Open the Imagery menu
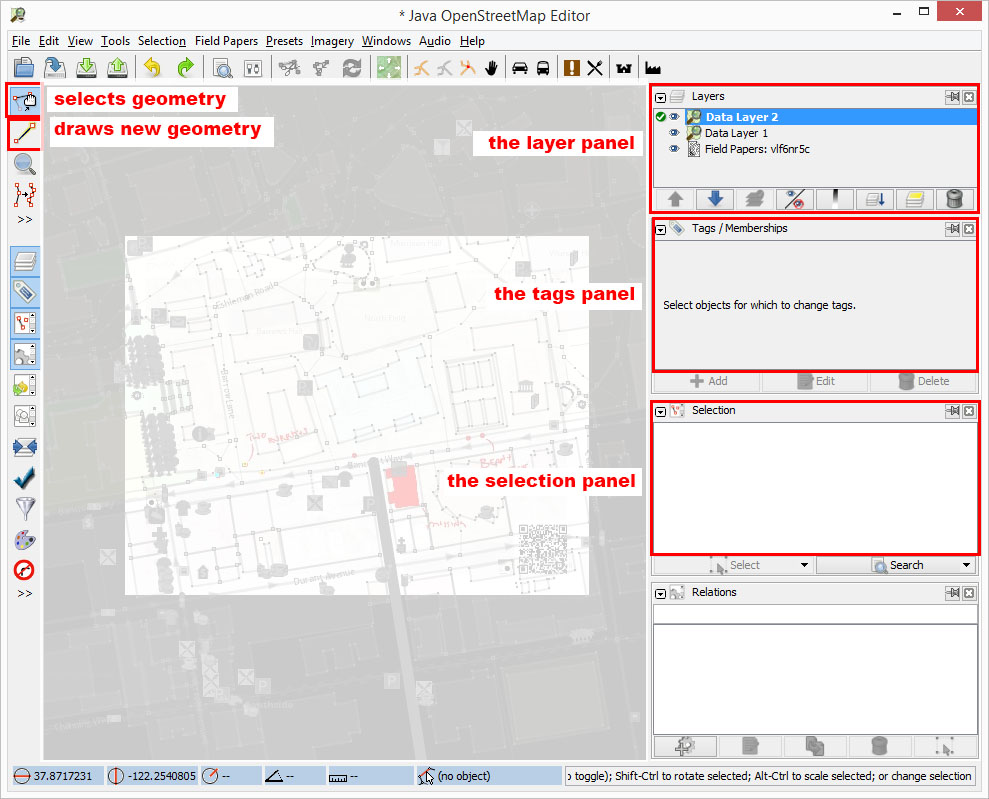Image resolution: width=989 pixels, height=799 pixels. point(332,41)
